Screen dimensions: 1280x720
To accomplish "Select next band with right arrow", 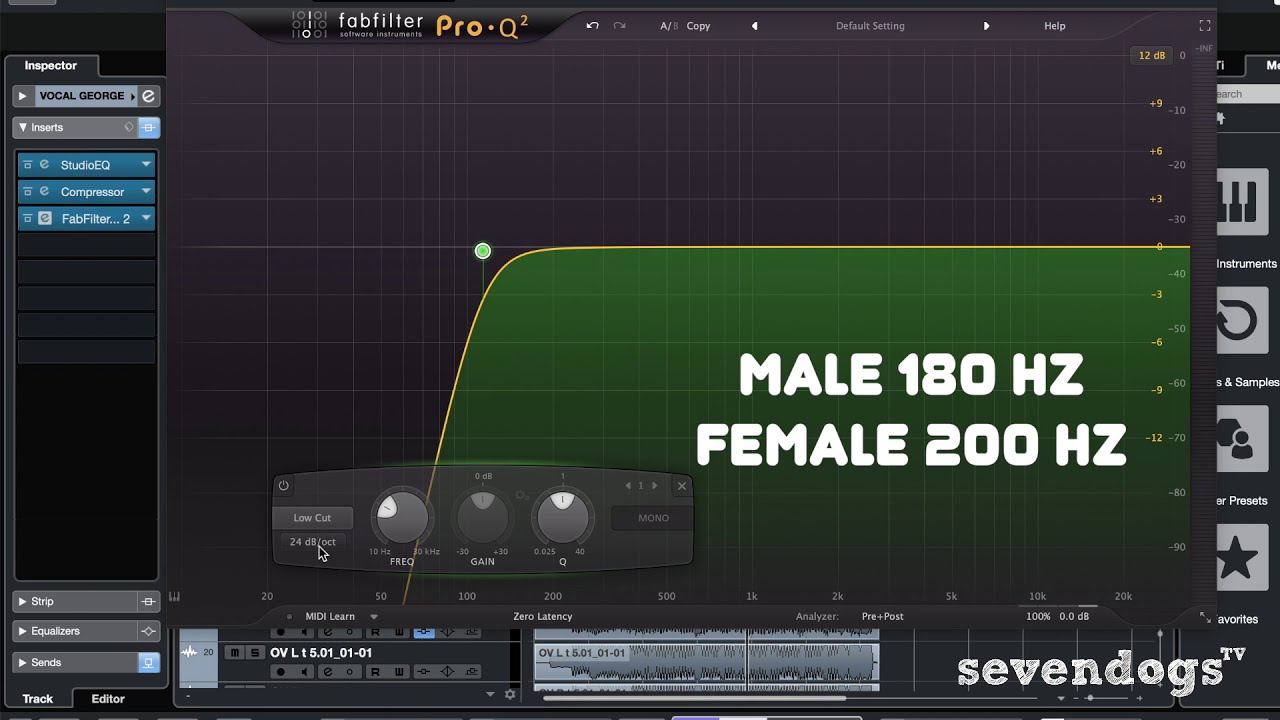I will click(x=655, y=486).
